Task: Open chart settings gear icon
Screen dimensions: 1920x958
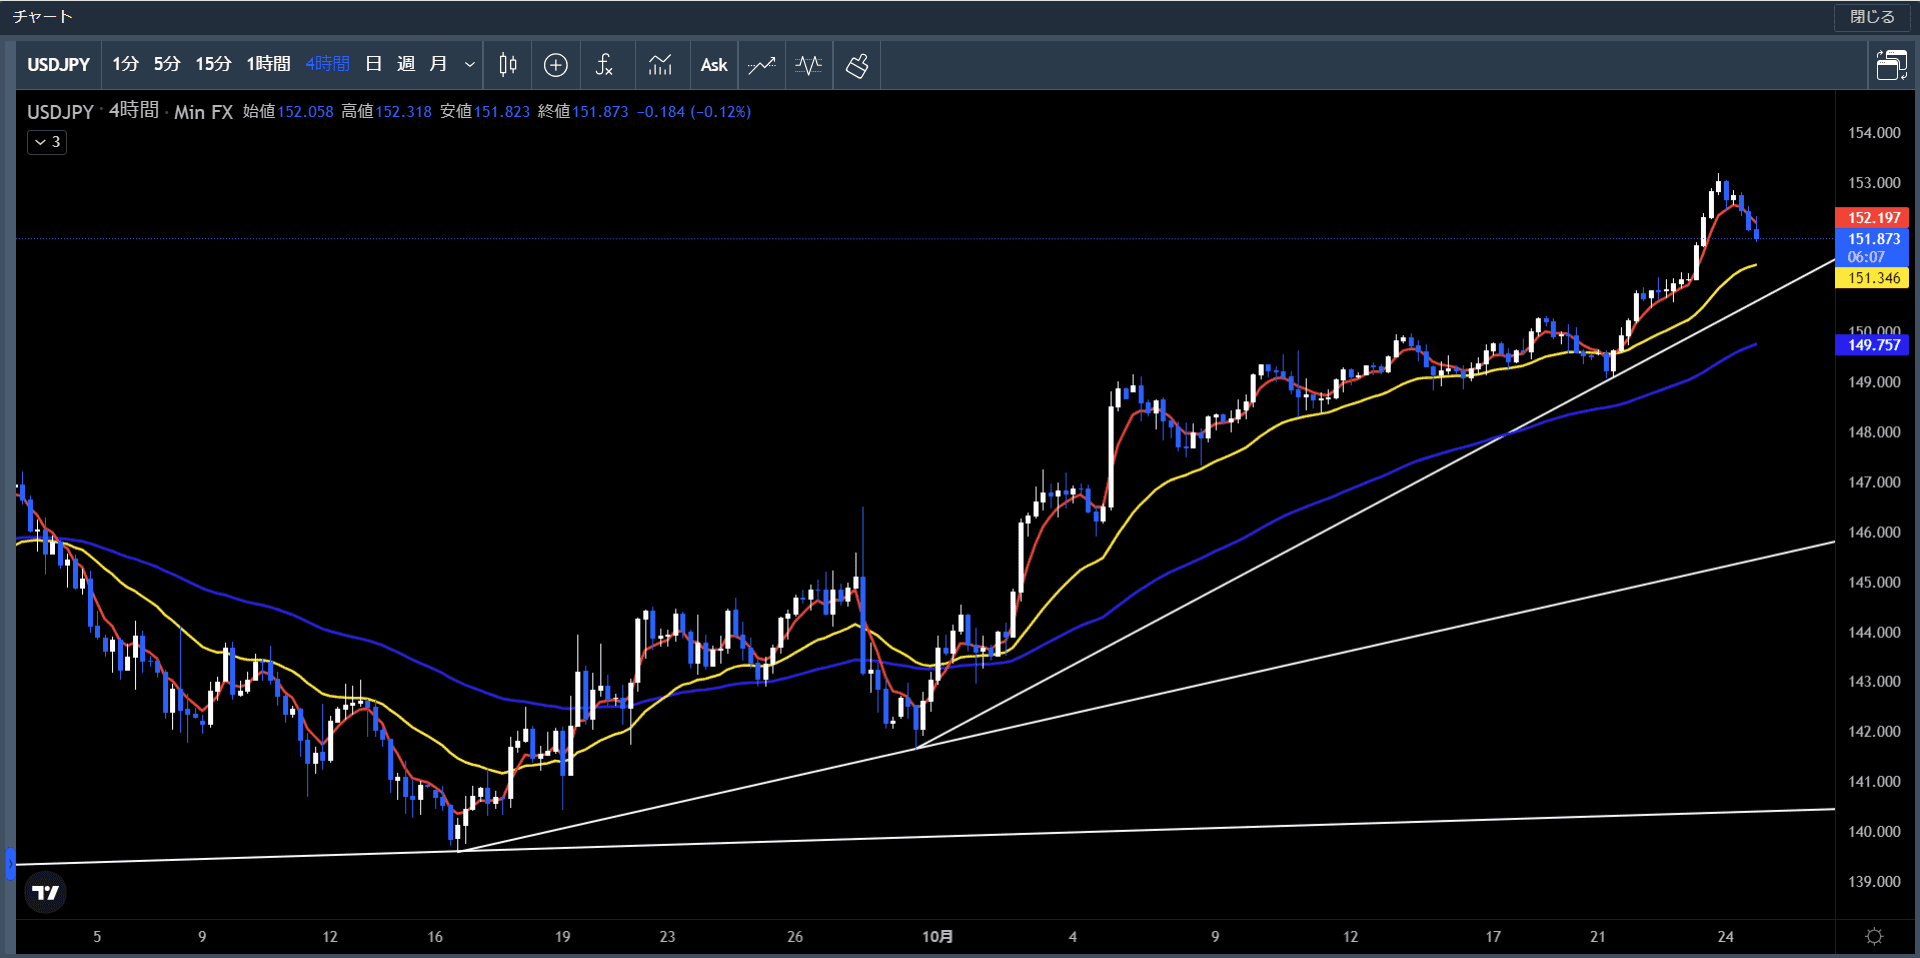Action: pos(1874,937)
